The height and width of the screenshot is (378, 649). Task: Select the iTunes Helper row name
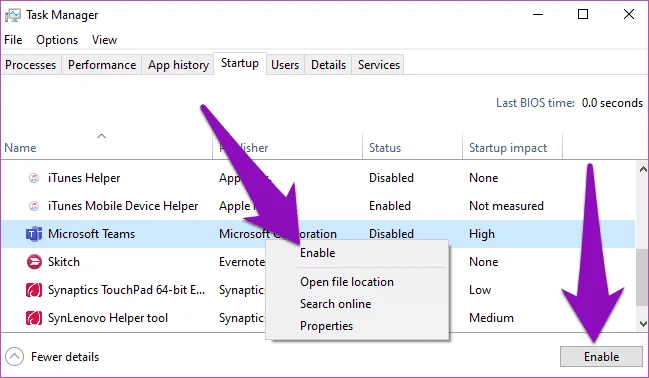click(84, 178)
